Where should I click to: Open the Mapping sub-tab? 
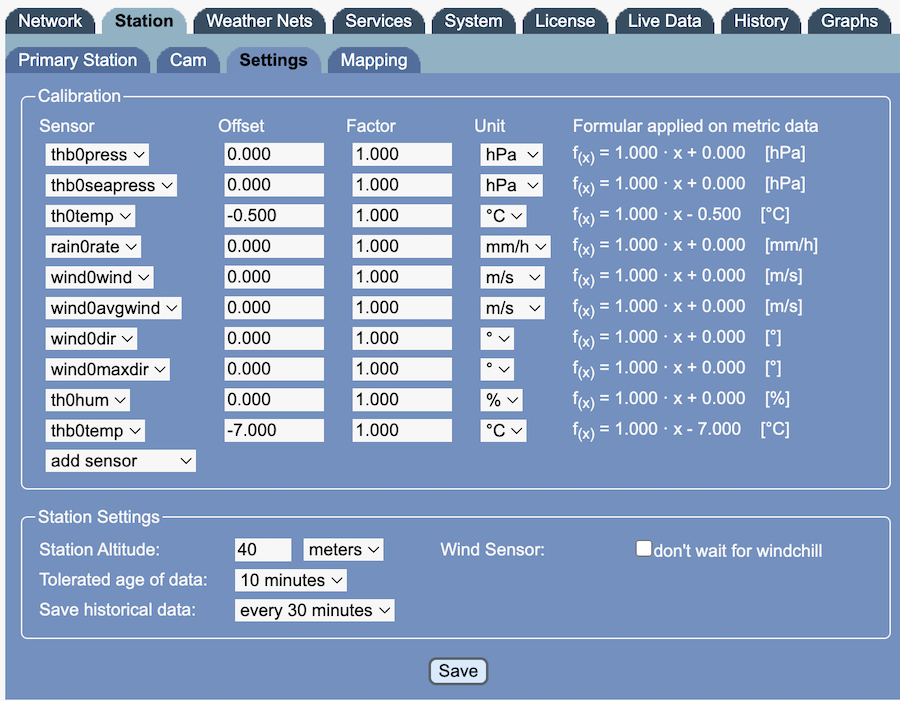pyautogui.click(x=374, y=60)
